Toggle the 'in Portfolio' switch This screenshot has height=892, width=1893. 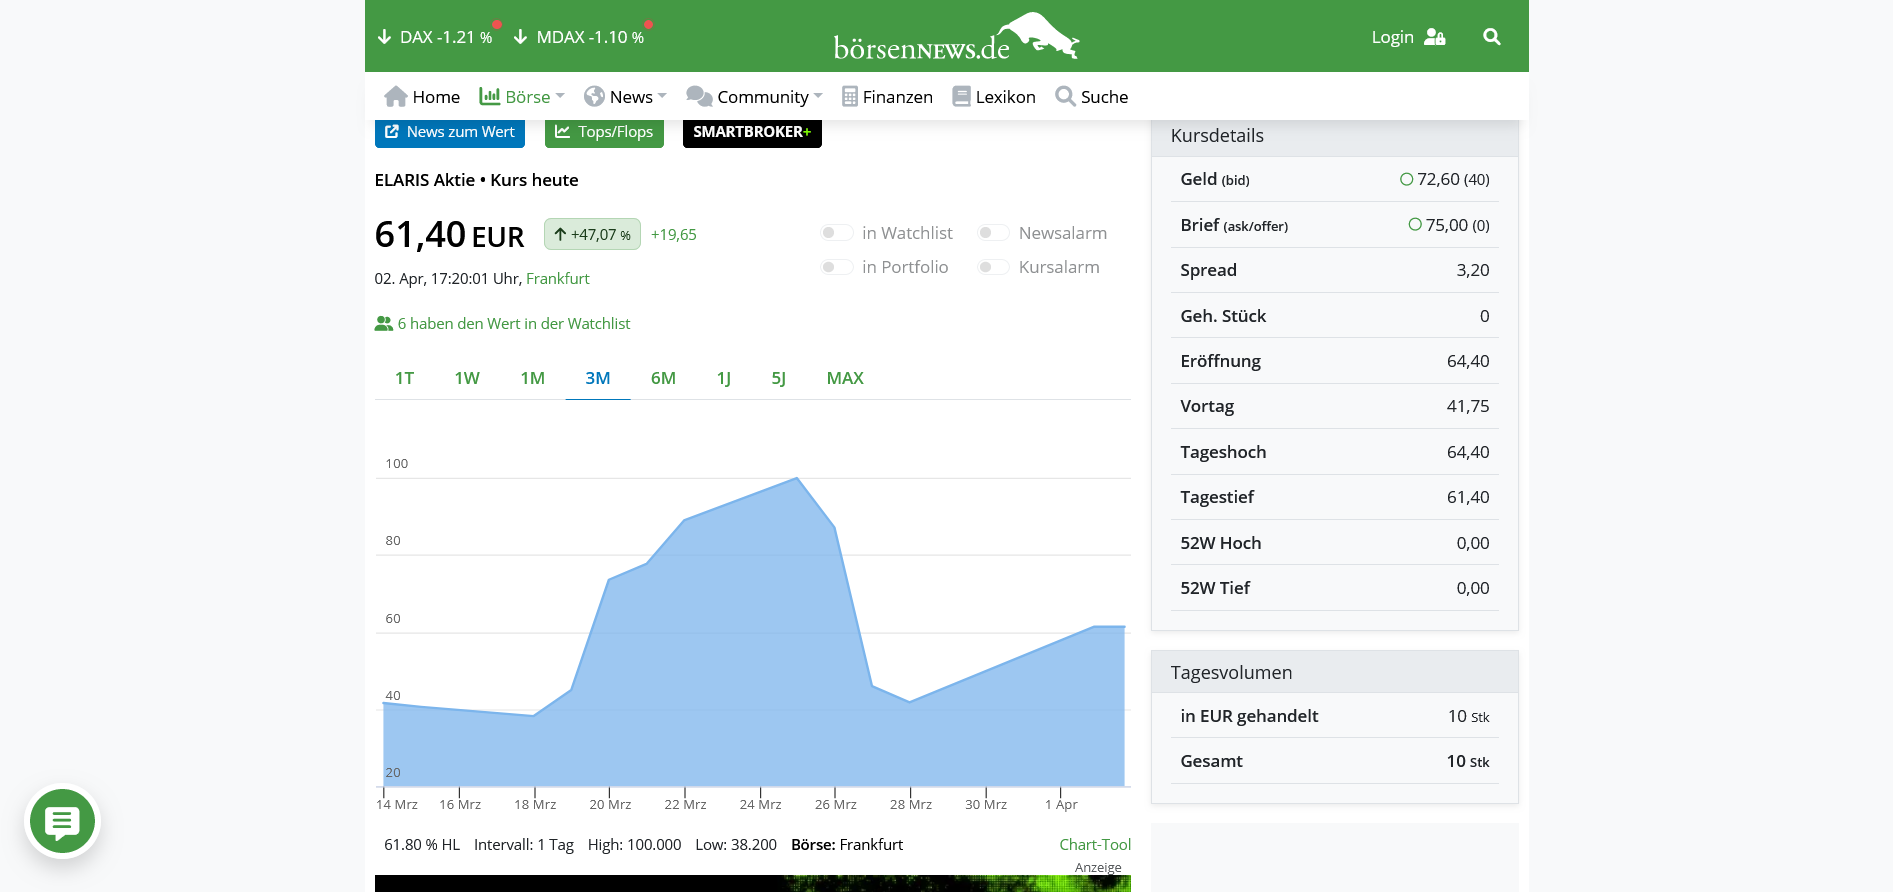836,267
